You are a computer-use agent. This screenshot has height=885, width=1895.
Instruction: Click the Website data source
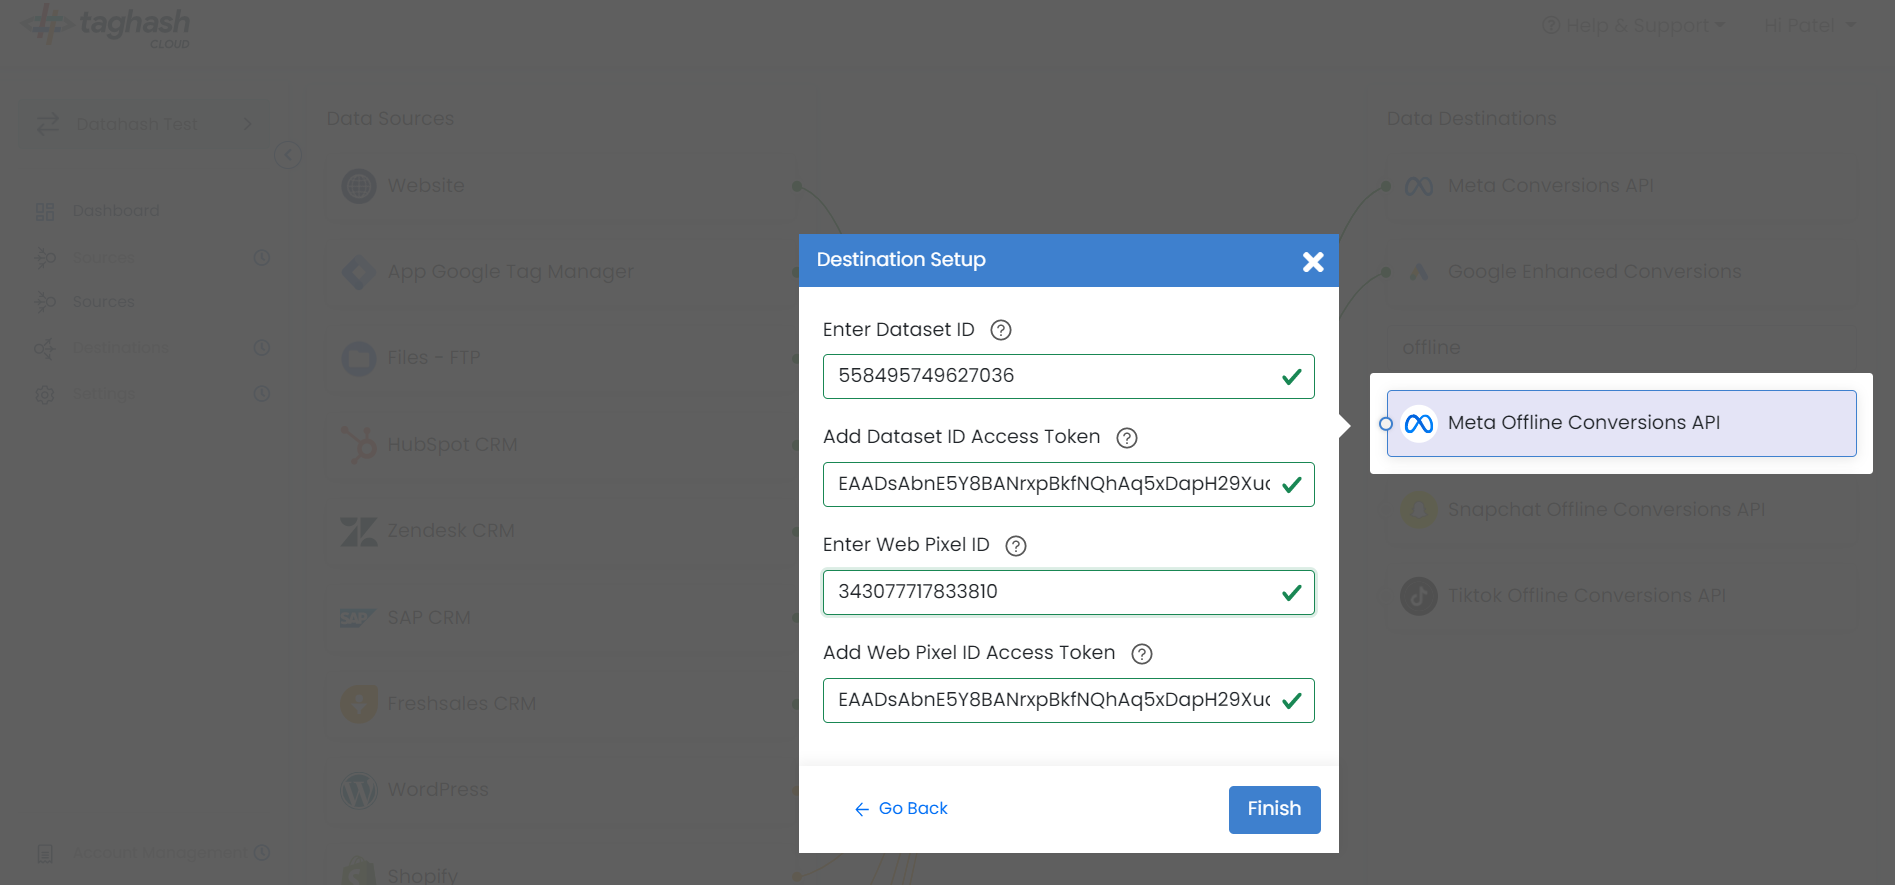point(562,186)
